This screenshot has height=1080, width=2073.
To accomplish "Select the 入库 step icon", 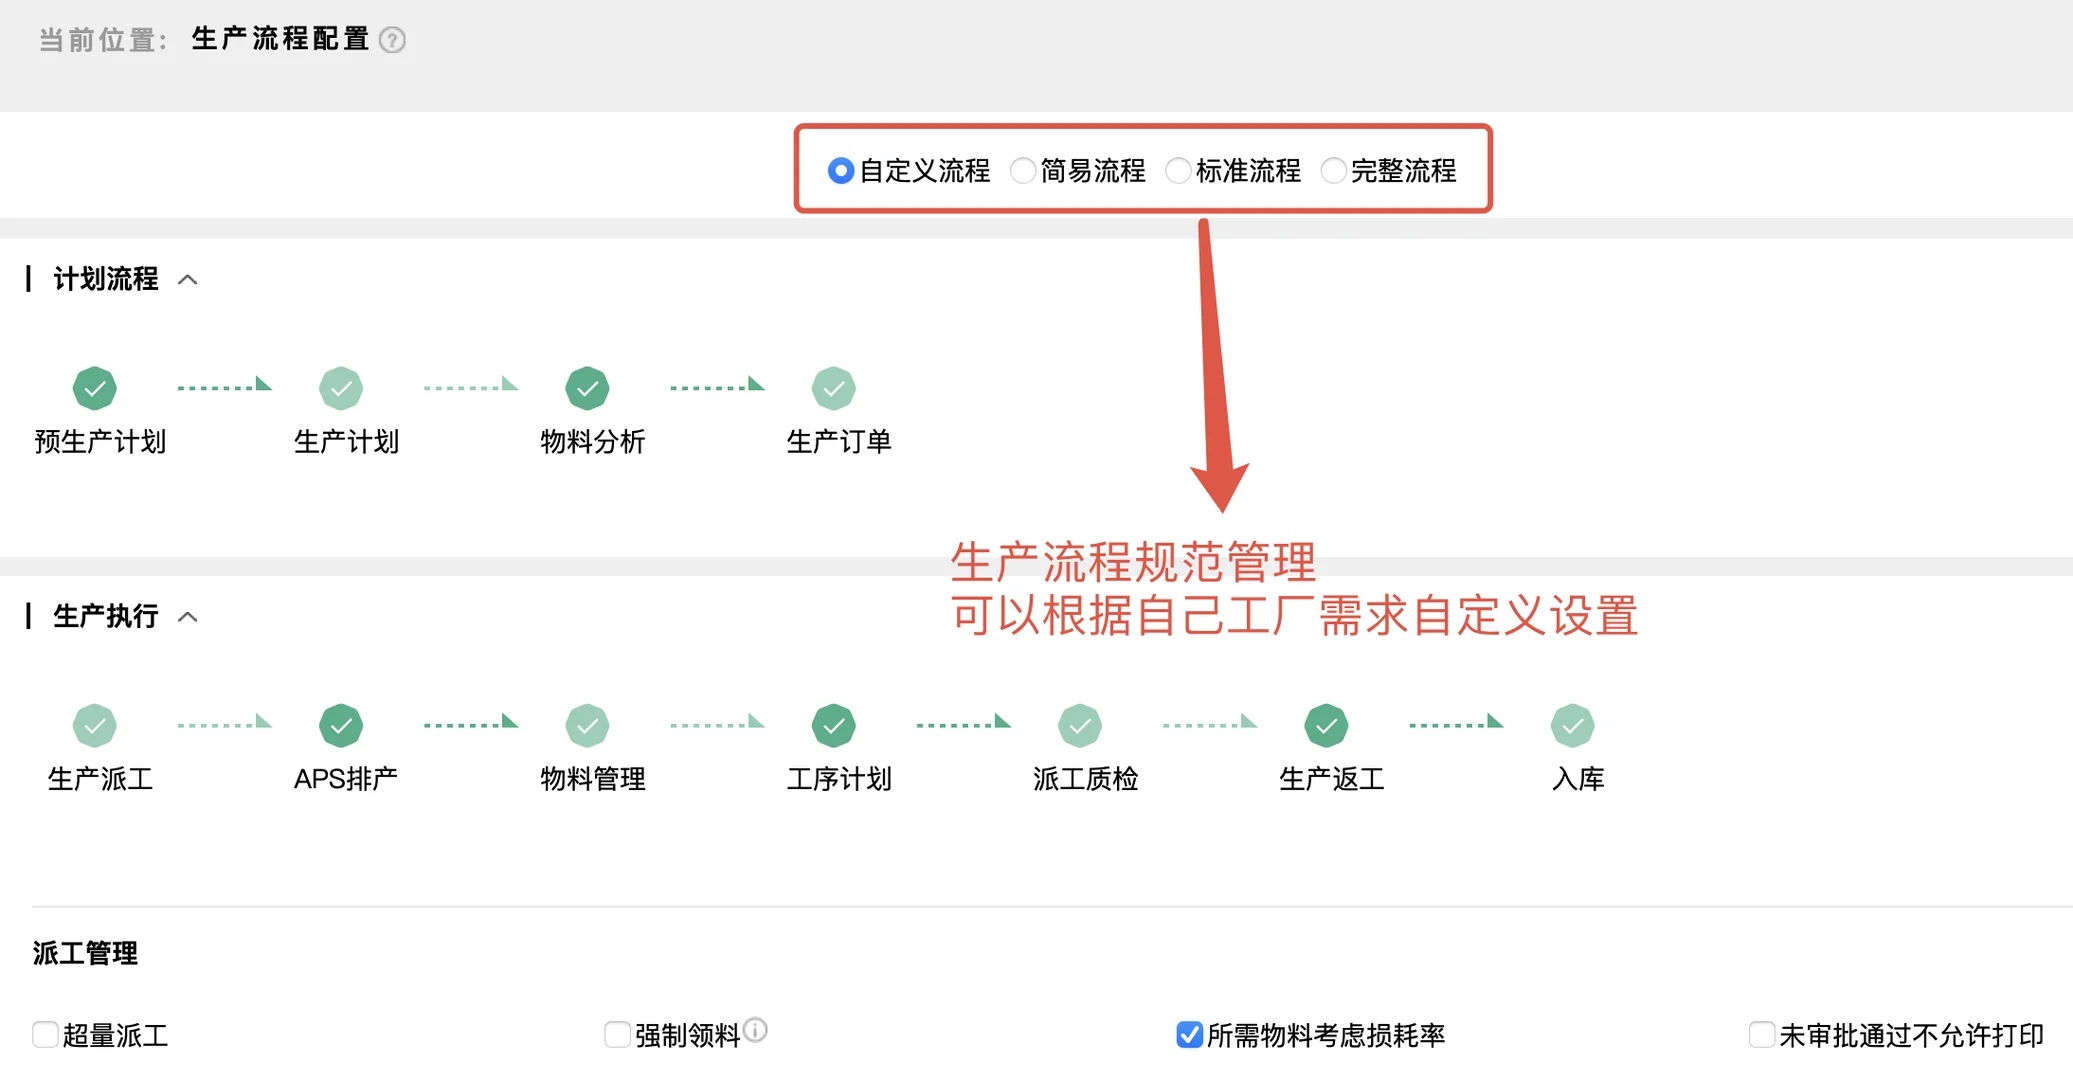I will pos(1573,725).
